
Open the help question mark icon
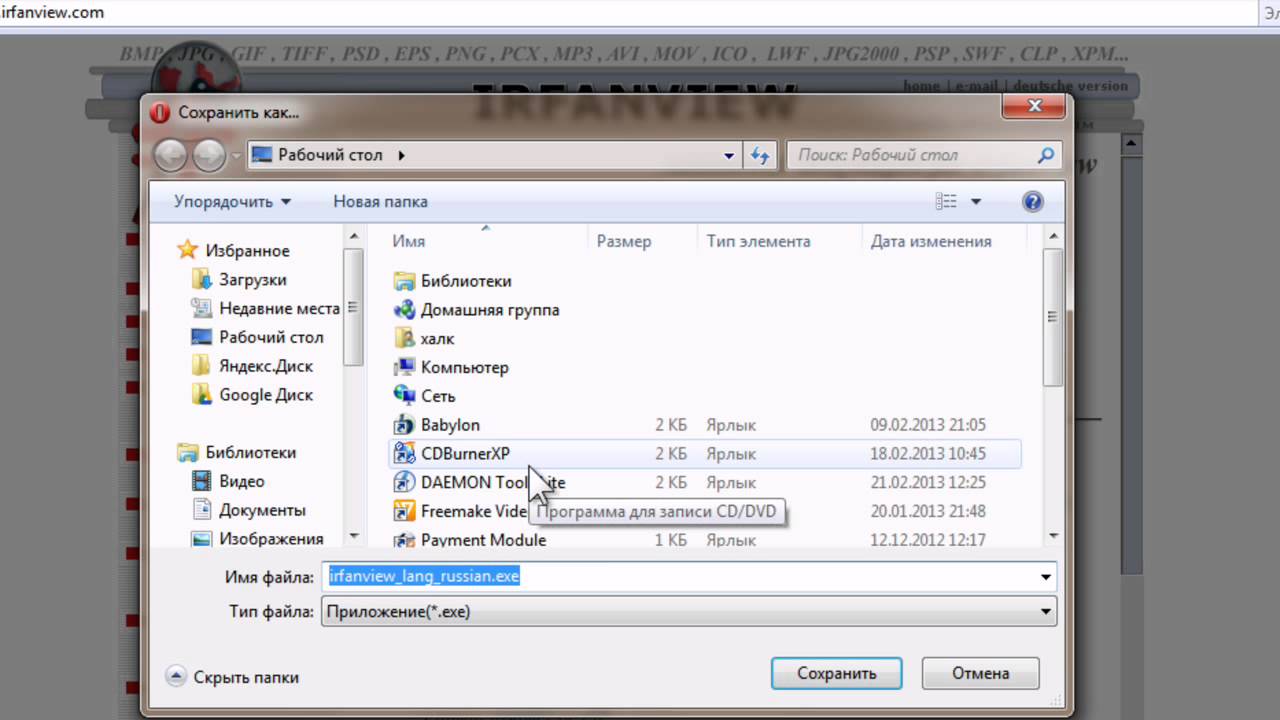[1033, 202]
